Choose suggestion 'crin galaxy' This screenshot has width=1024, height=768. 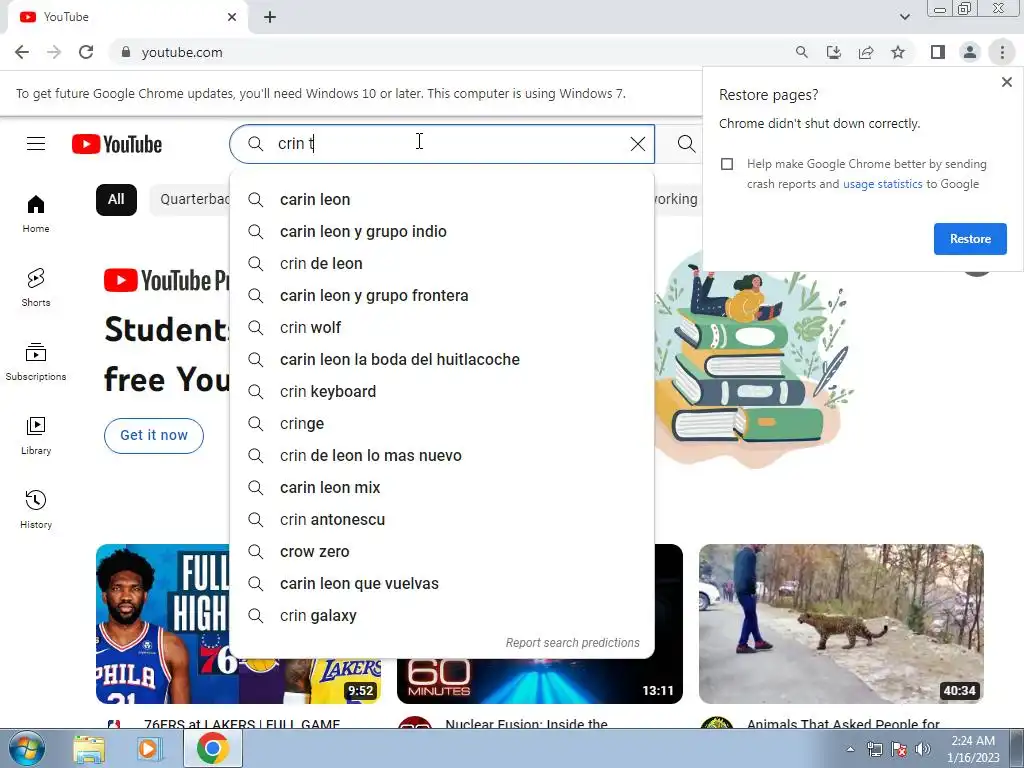pos(442,616)
